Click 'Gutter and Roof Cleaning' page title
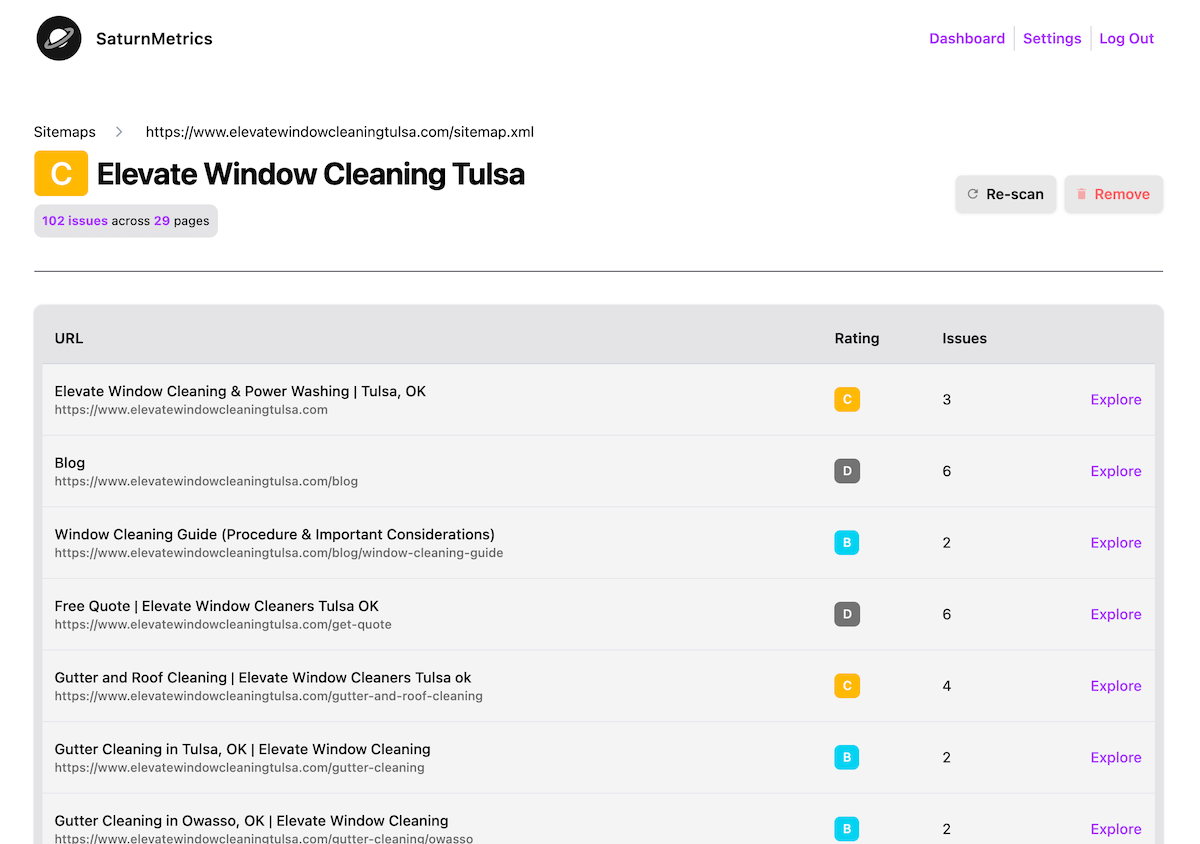This screenshot has width=1200, height=844. pos(263,677)
